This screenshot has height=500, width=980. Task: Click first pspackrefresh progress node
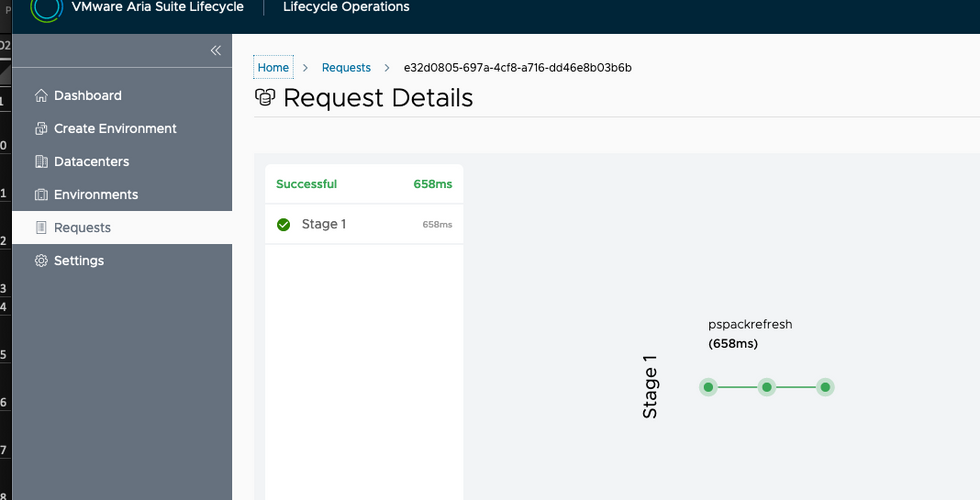pos(708,387)
